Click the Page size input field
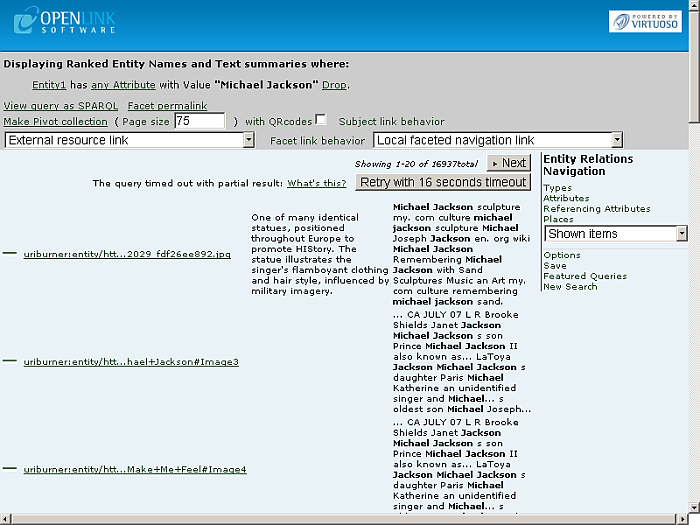 click(x=199, y=121)
